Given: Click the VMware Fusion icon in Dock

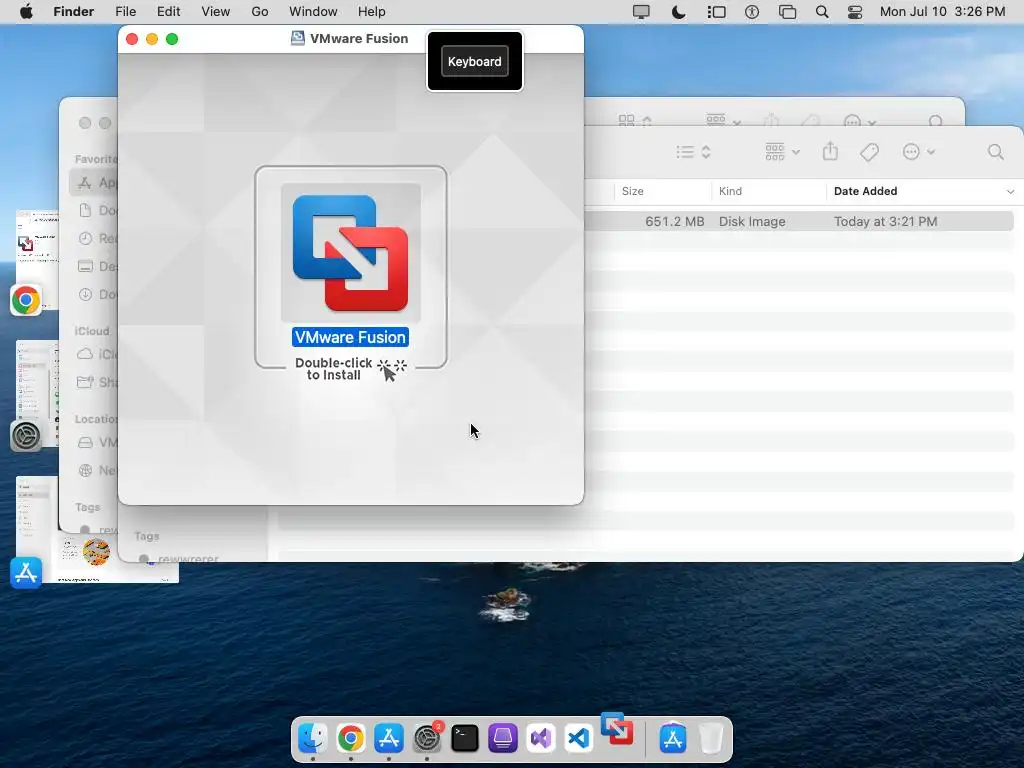Looking at the screenshot, I should (x=617, y=729).
